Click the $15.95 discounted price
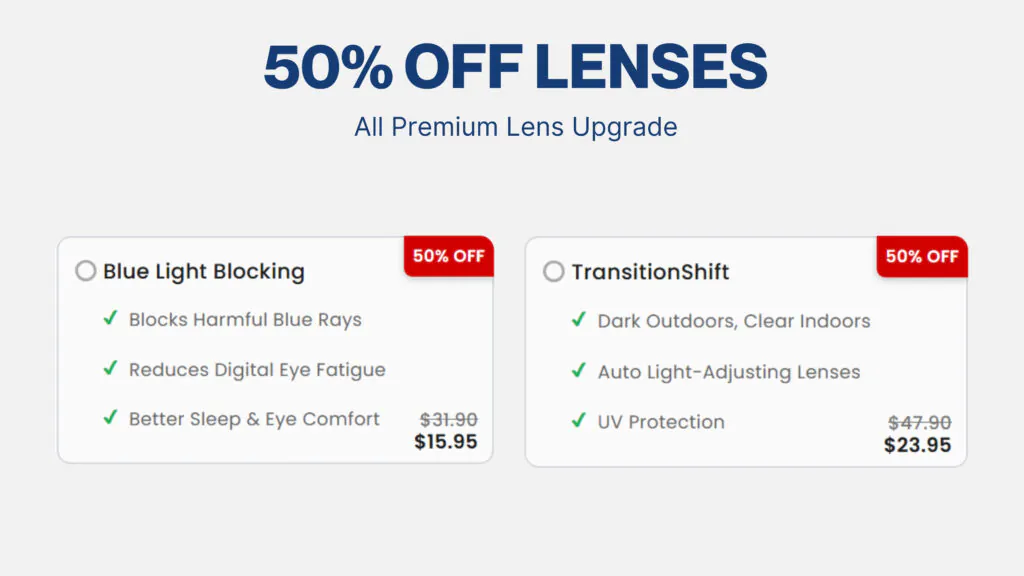The width and height of the screenshot is (1024, 576). point(446,441)
